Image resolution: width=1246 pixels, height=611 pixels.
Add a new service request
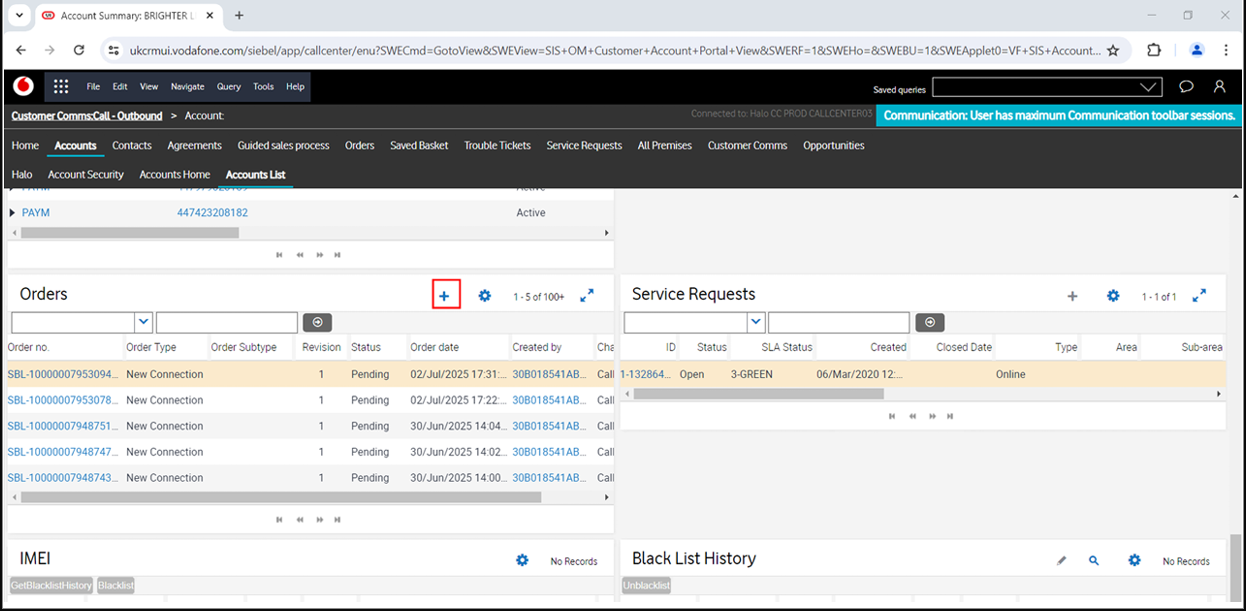point(1073,296)
